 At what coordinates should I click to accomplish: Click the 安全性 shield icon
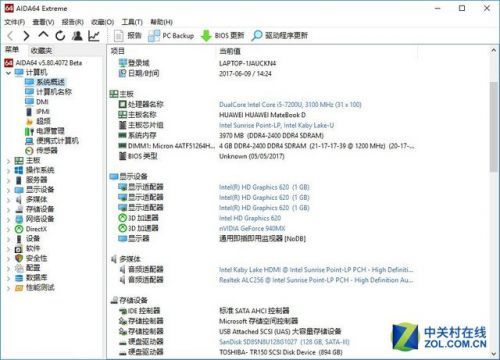(19, 258)
